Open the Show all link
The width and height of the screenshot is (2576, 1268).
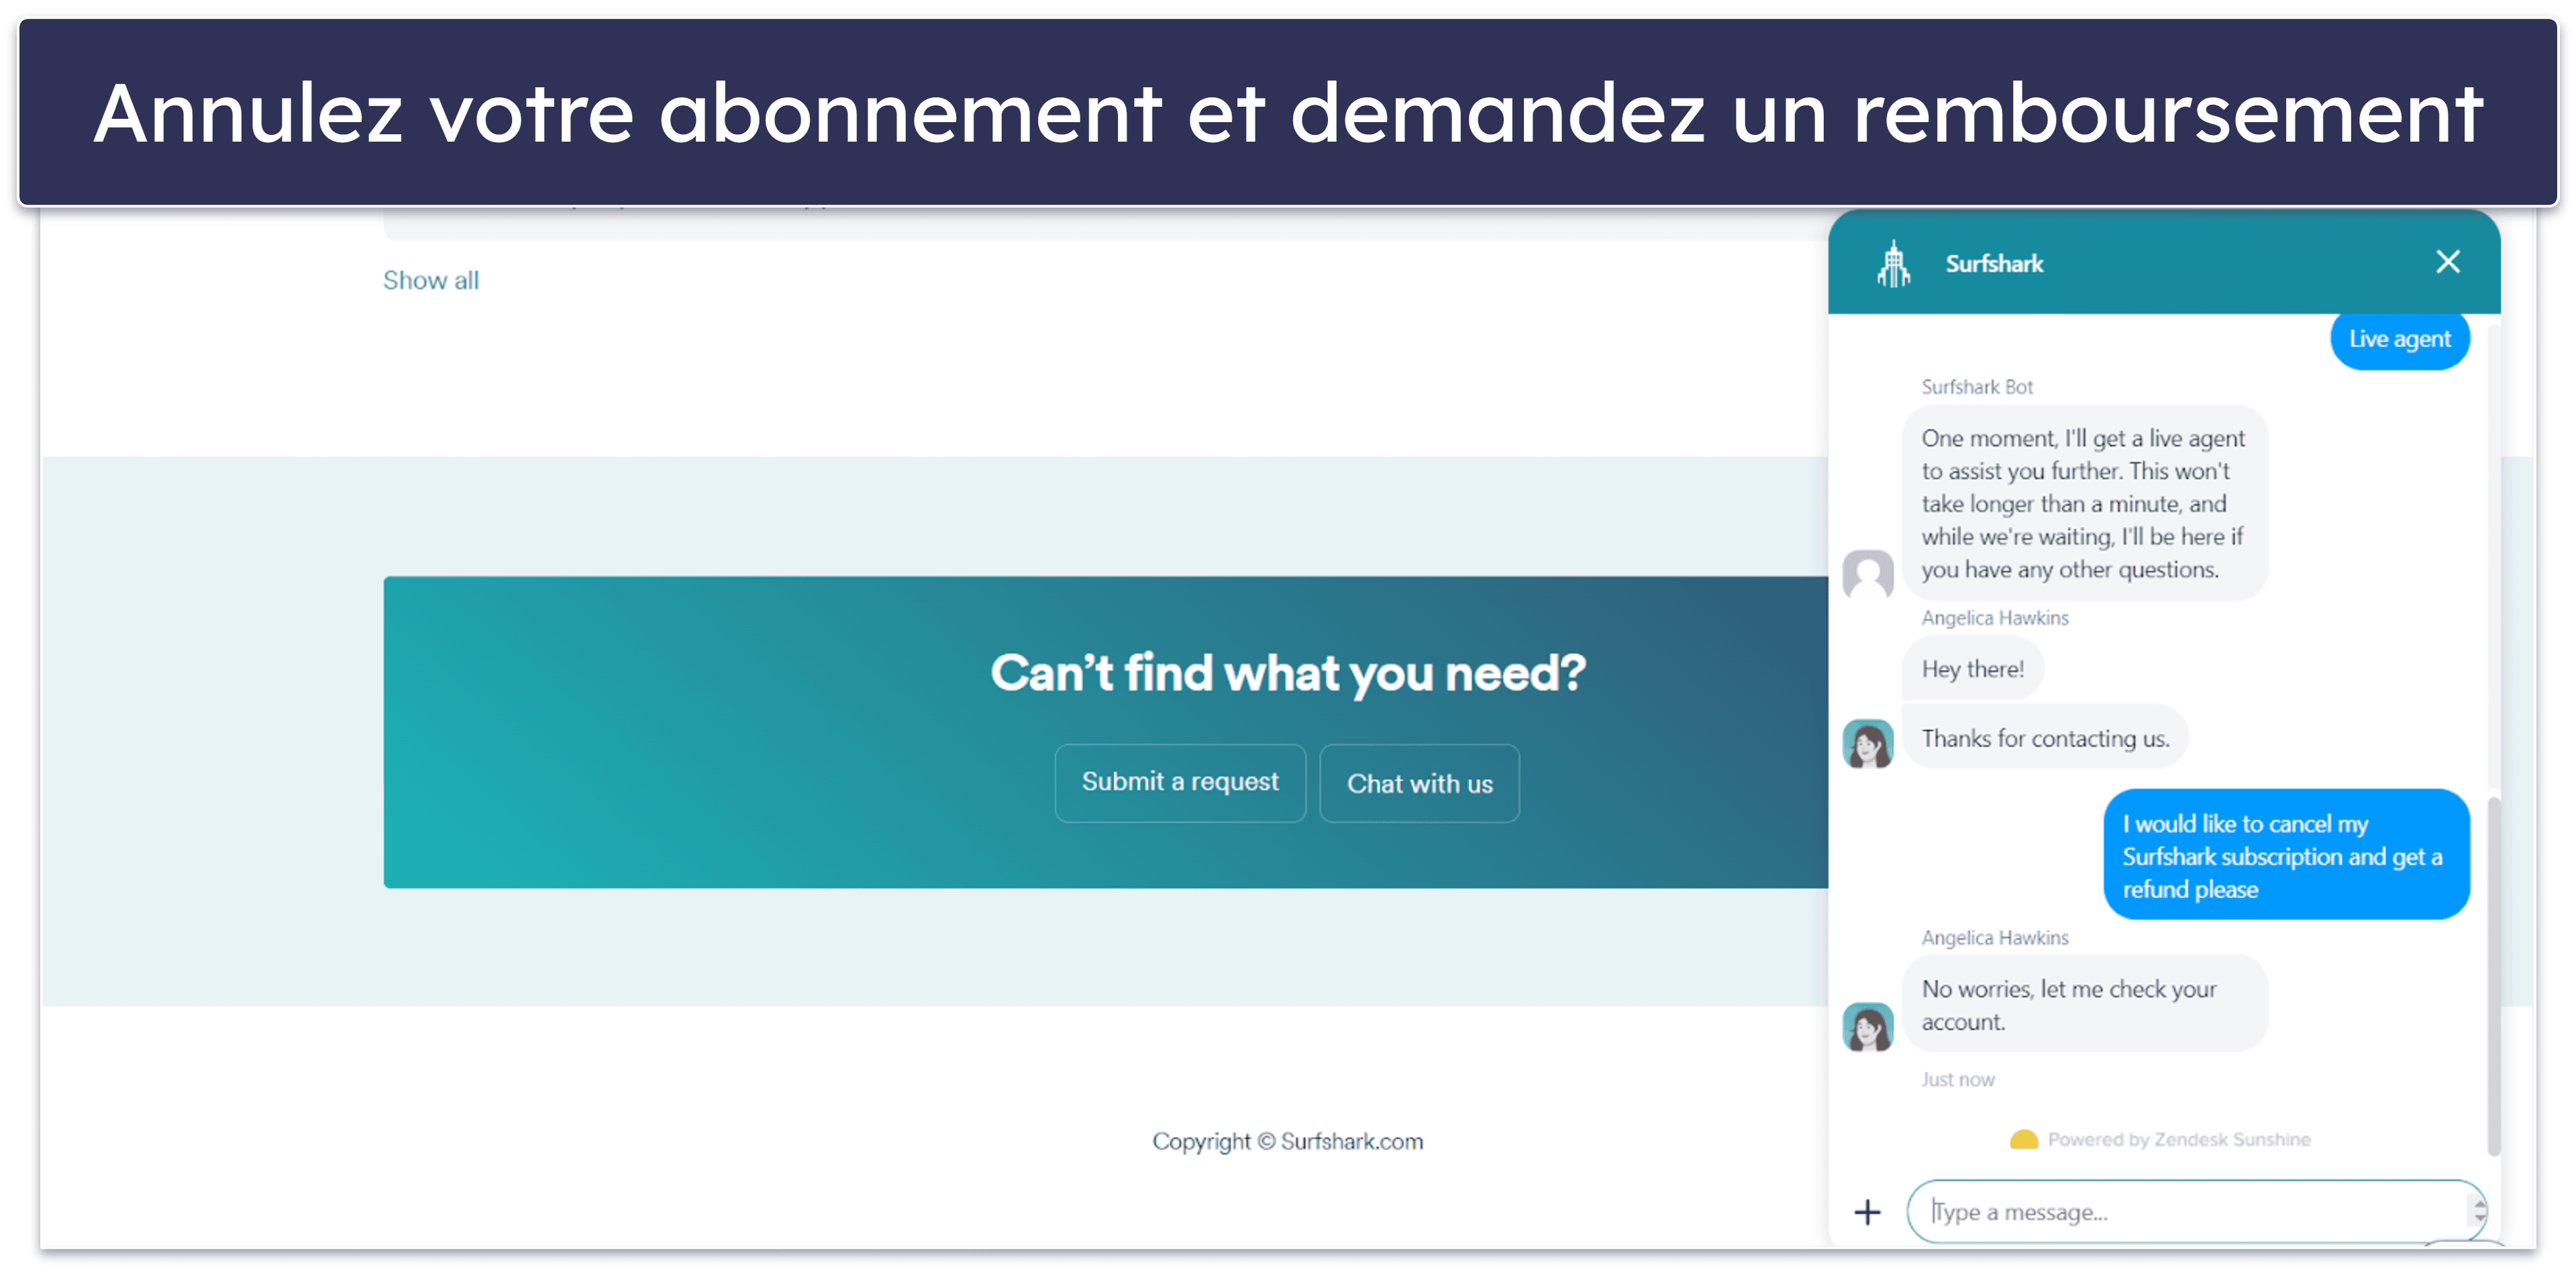tap(430, 280)
